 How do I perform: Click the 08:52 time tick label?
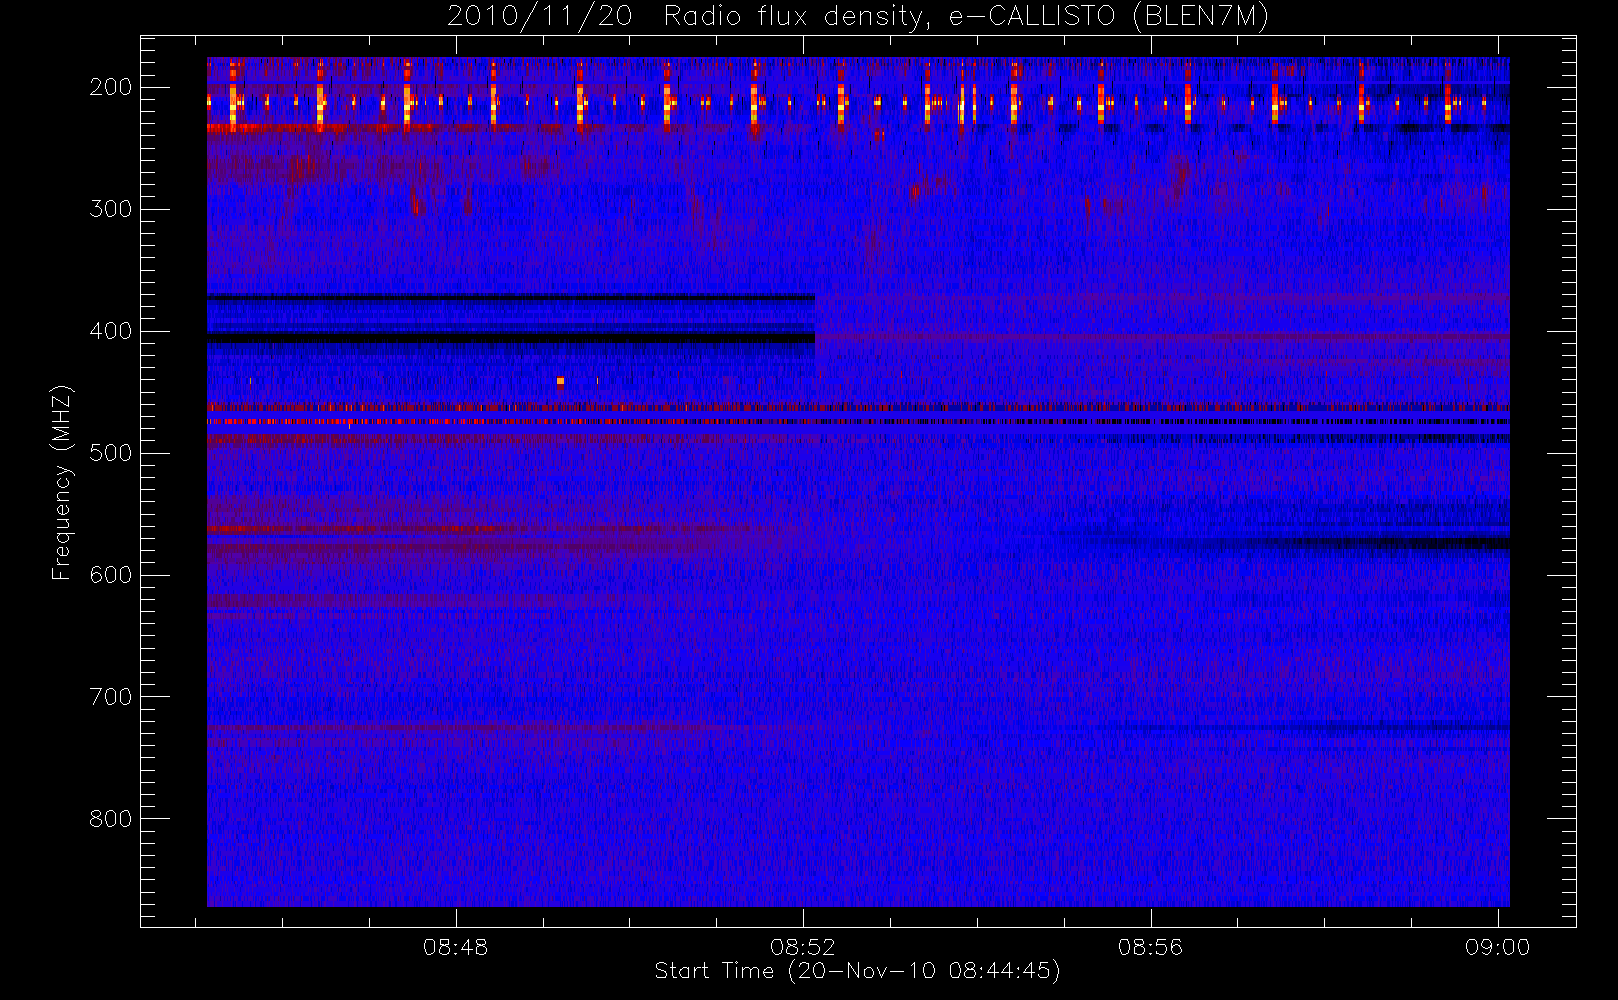point(802,947)
